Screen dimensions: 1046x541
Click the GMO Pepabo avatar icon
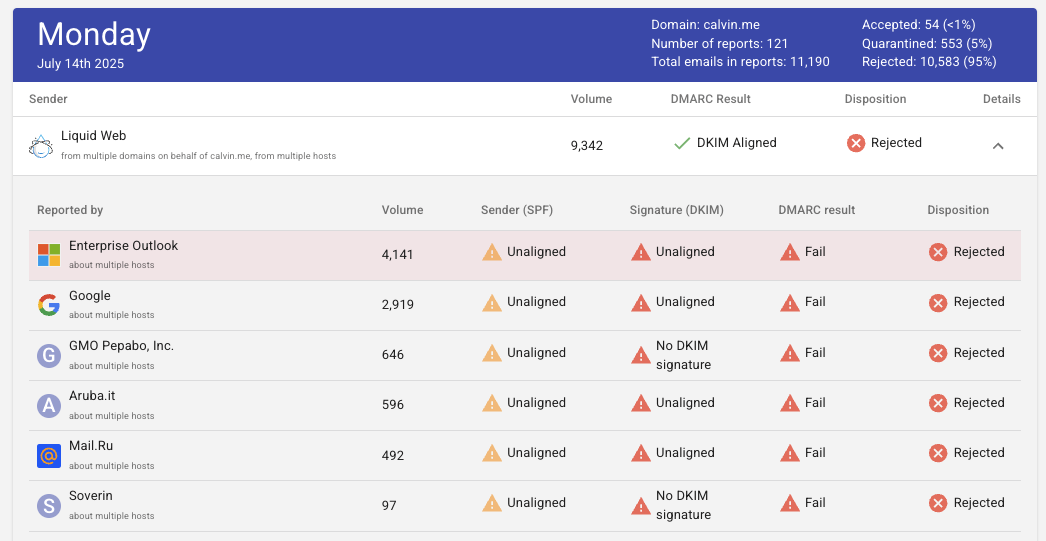(49, 356)
